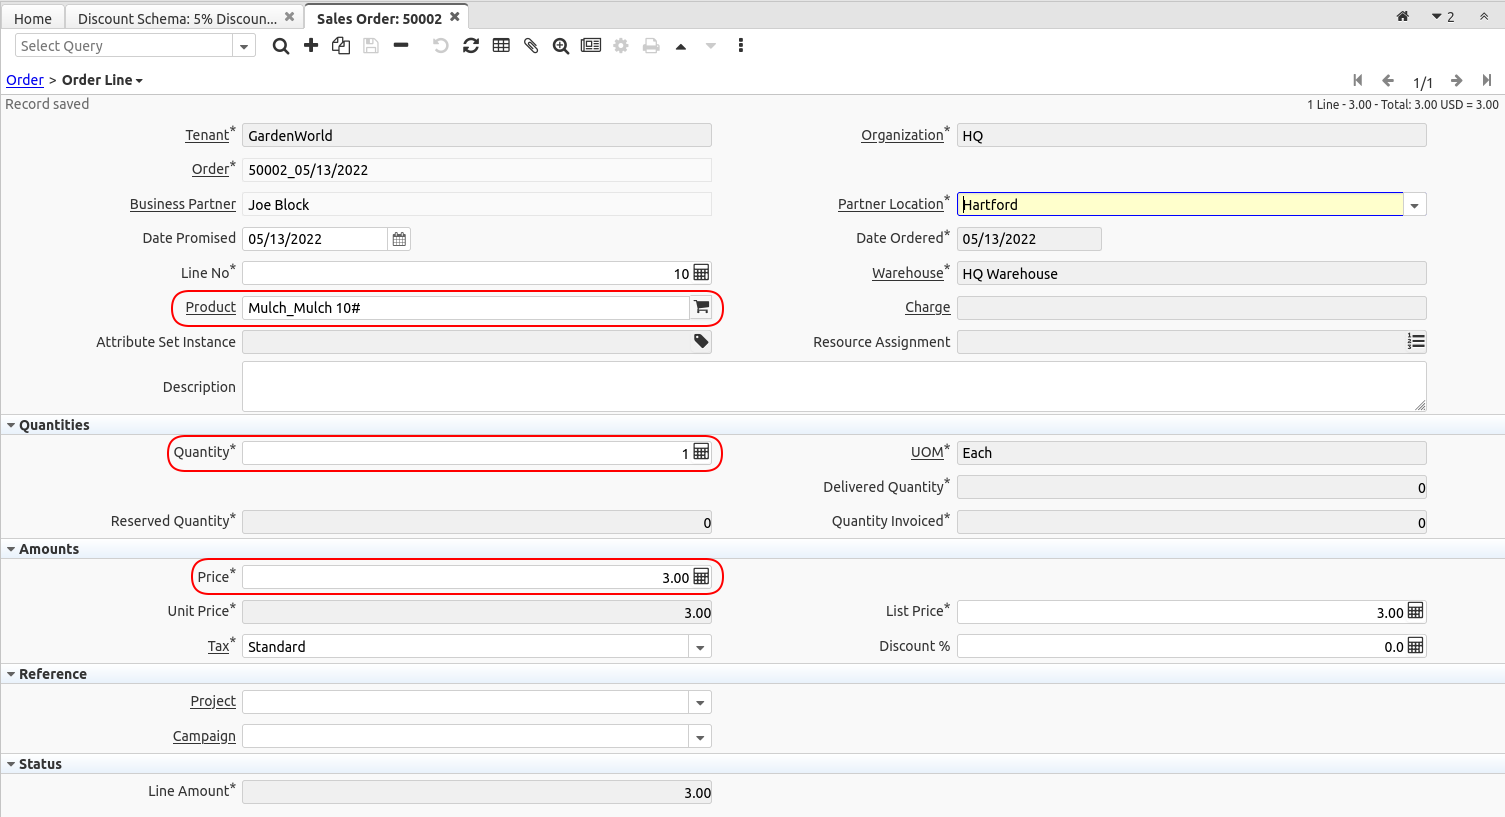
Task: Expand the Partner Location dropdown
Action: [1414, 205]
